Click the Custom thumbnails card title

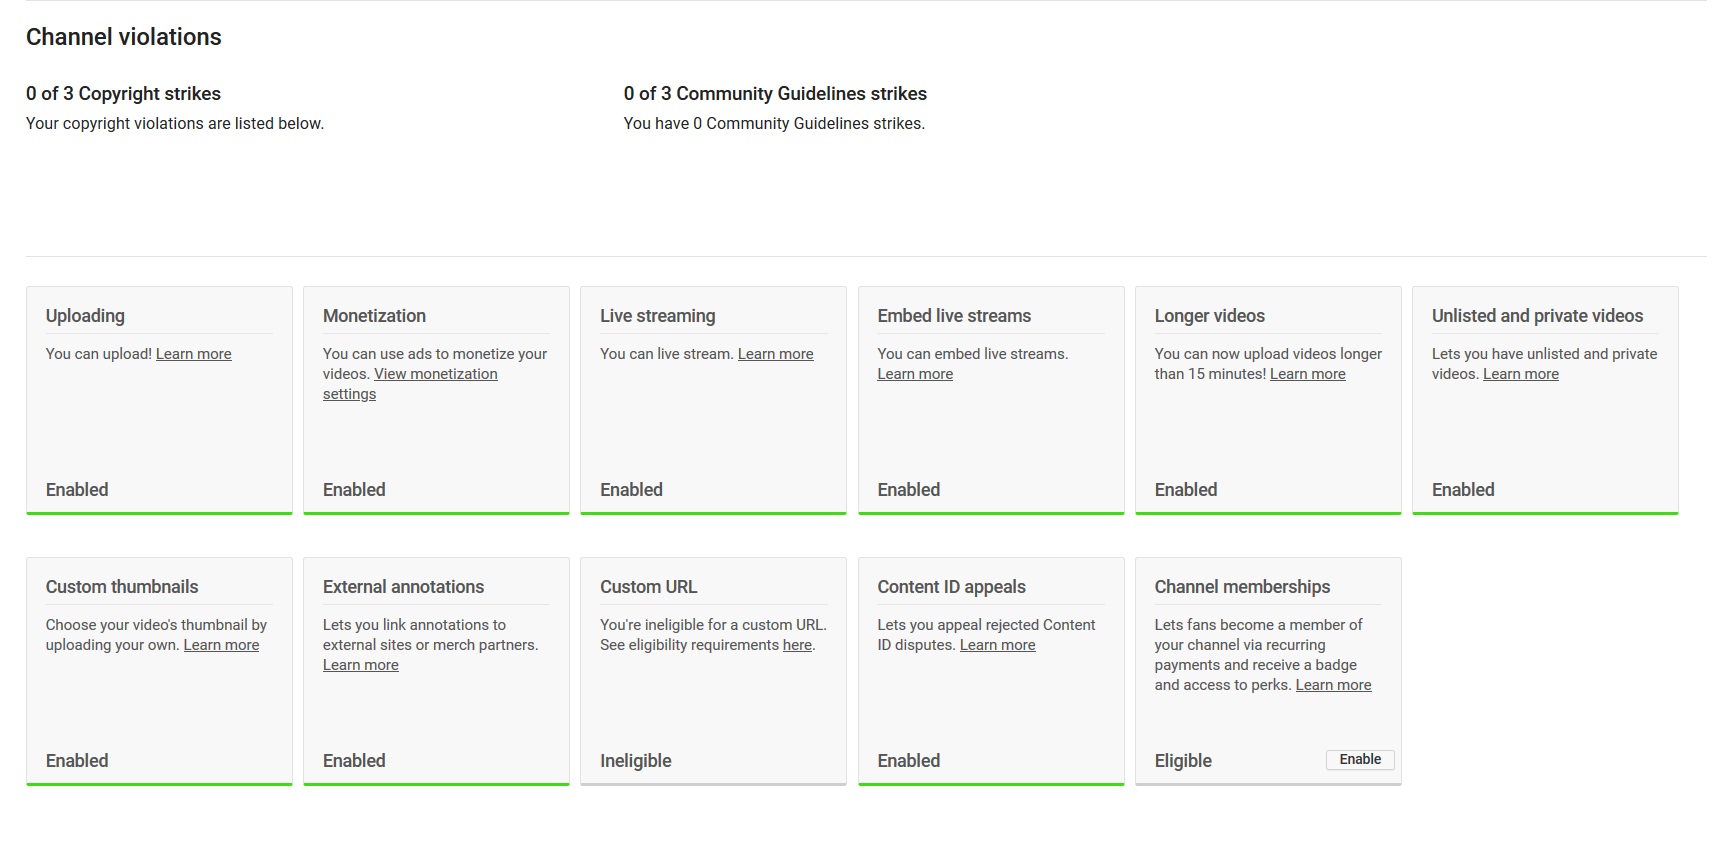(122, 587)
